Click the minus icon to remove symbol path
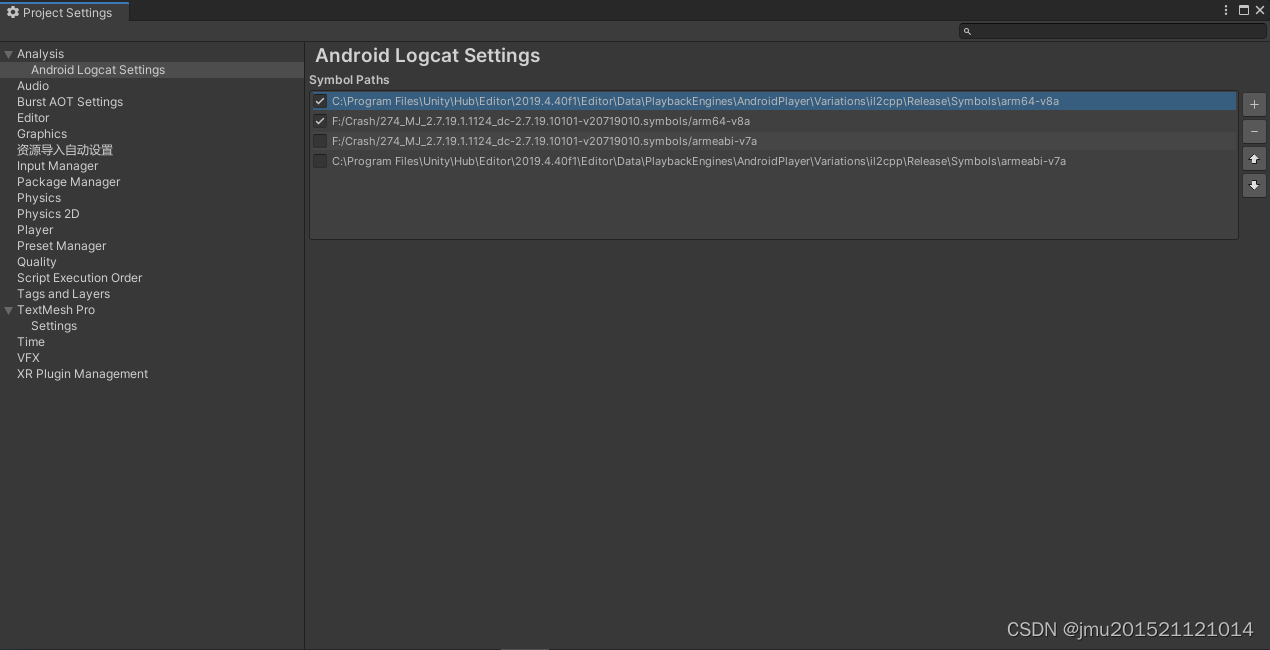 coord(1254,131)
